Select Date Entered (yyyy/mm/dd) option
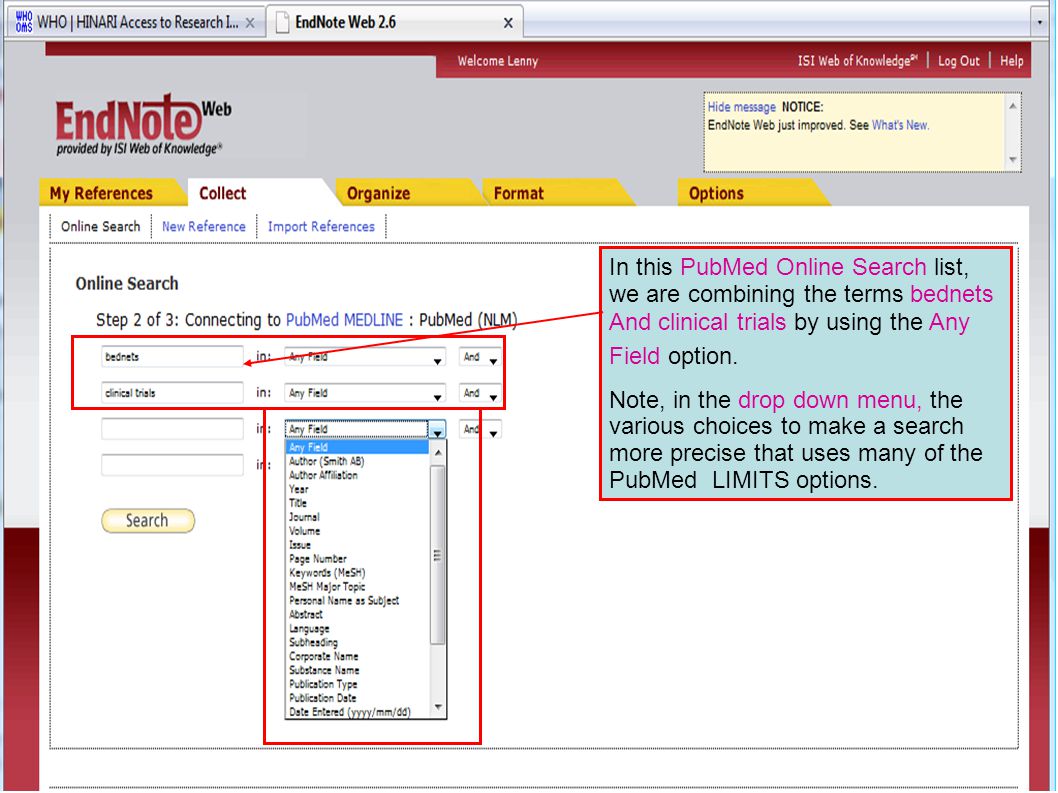This screenshot has height=793, width=1058. point(358,712)
